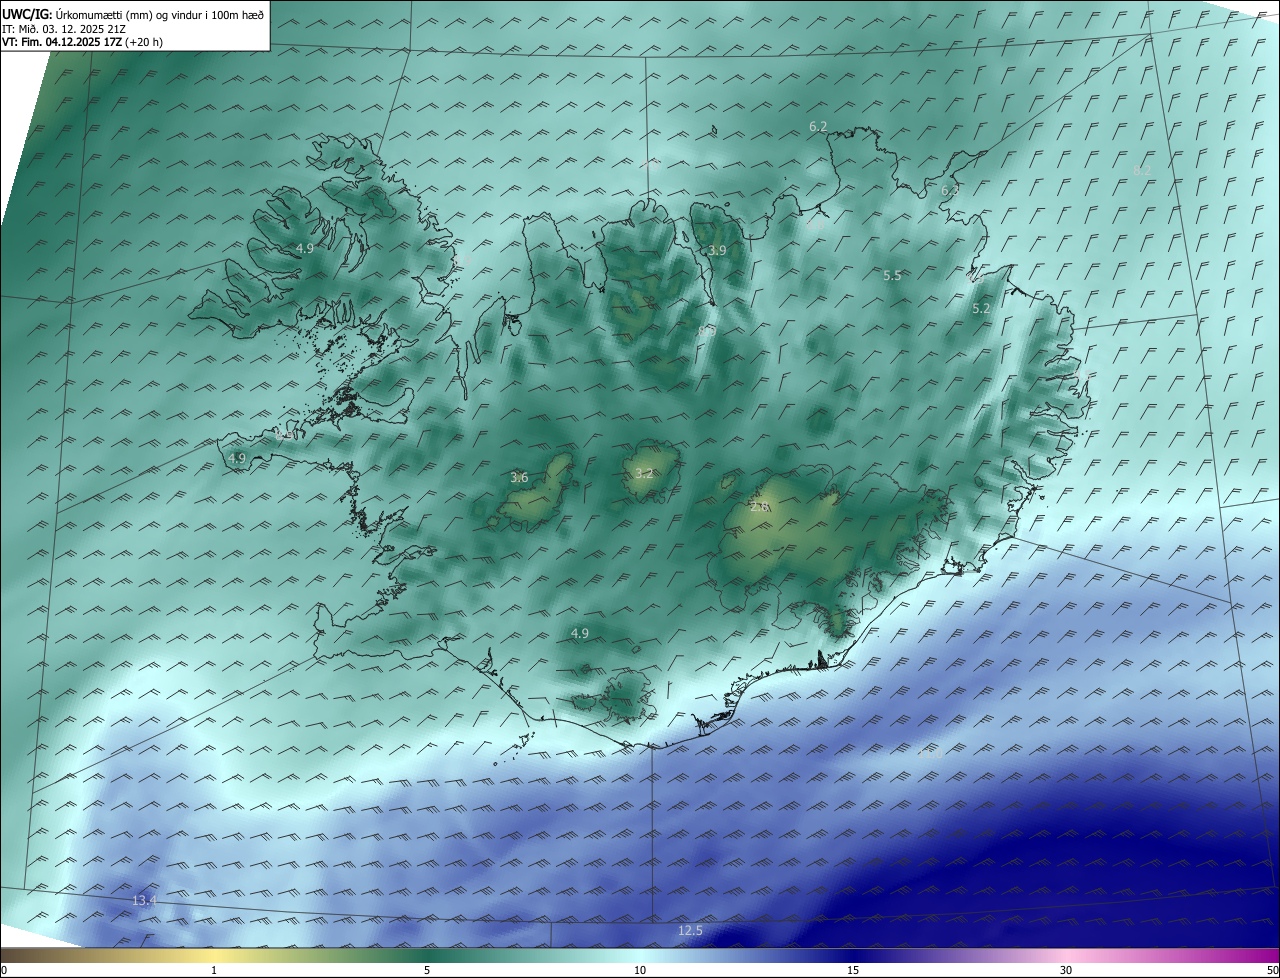Click the 12.5 value above the color scale
This screenshot has height=978, width=1280.
690,931
